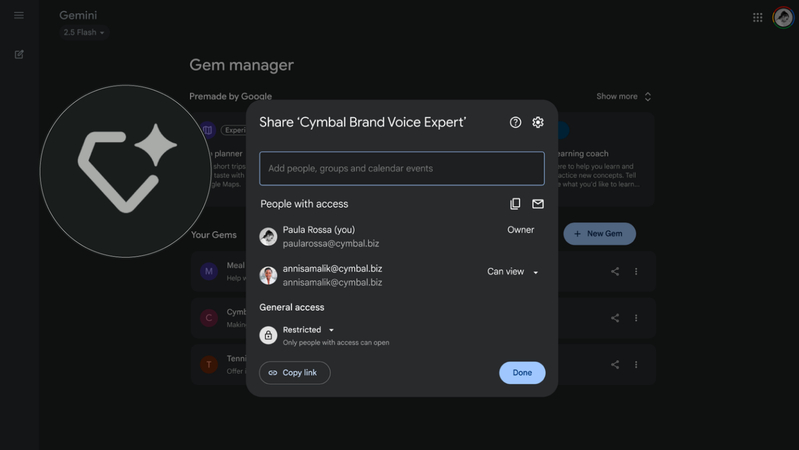Screen dimensions: 799x450
Task: Click paularossa@cymbal.biz email text
Action: pos(331,244)
